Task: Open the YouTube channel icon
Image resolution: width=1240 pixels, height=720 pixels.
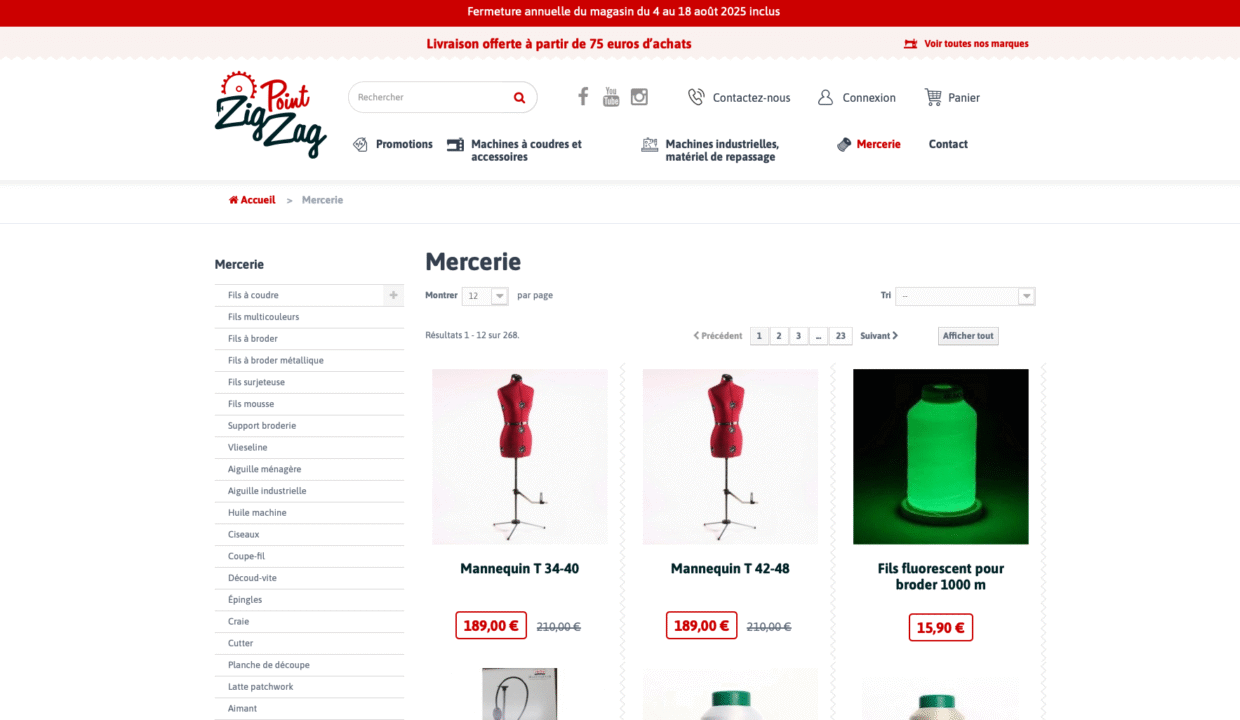Action: (x=611, y=97)
